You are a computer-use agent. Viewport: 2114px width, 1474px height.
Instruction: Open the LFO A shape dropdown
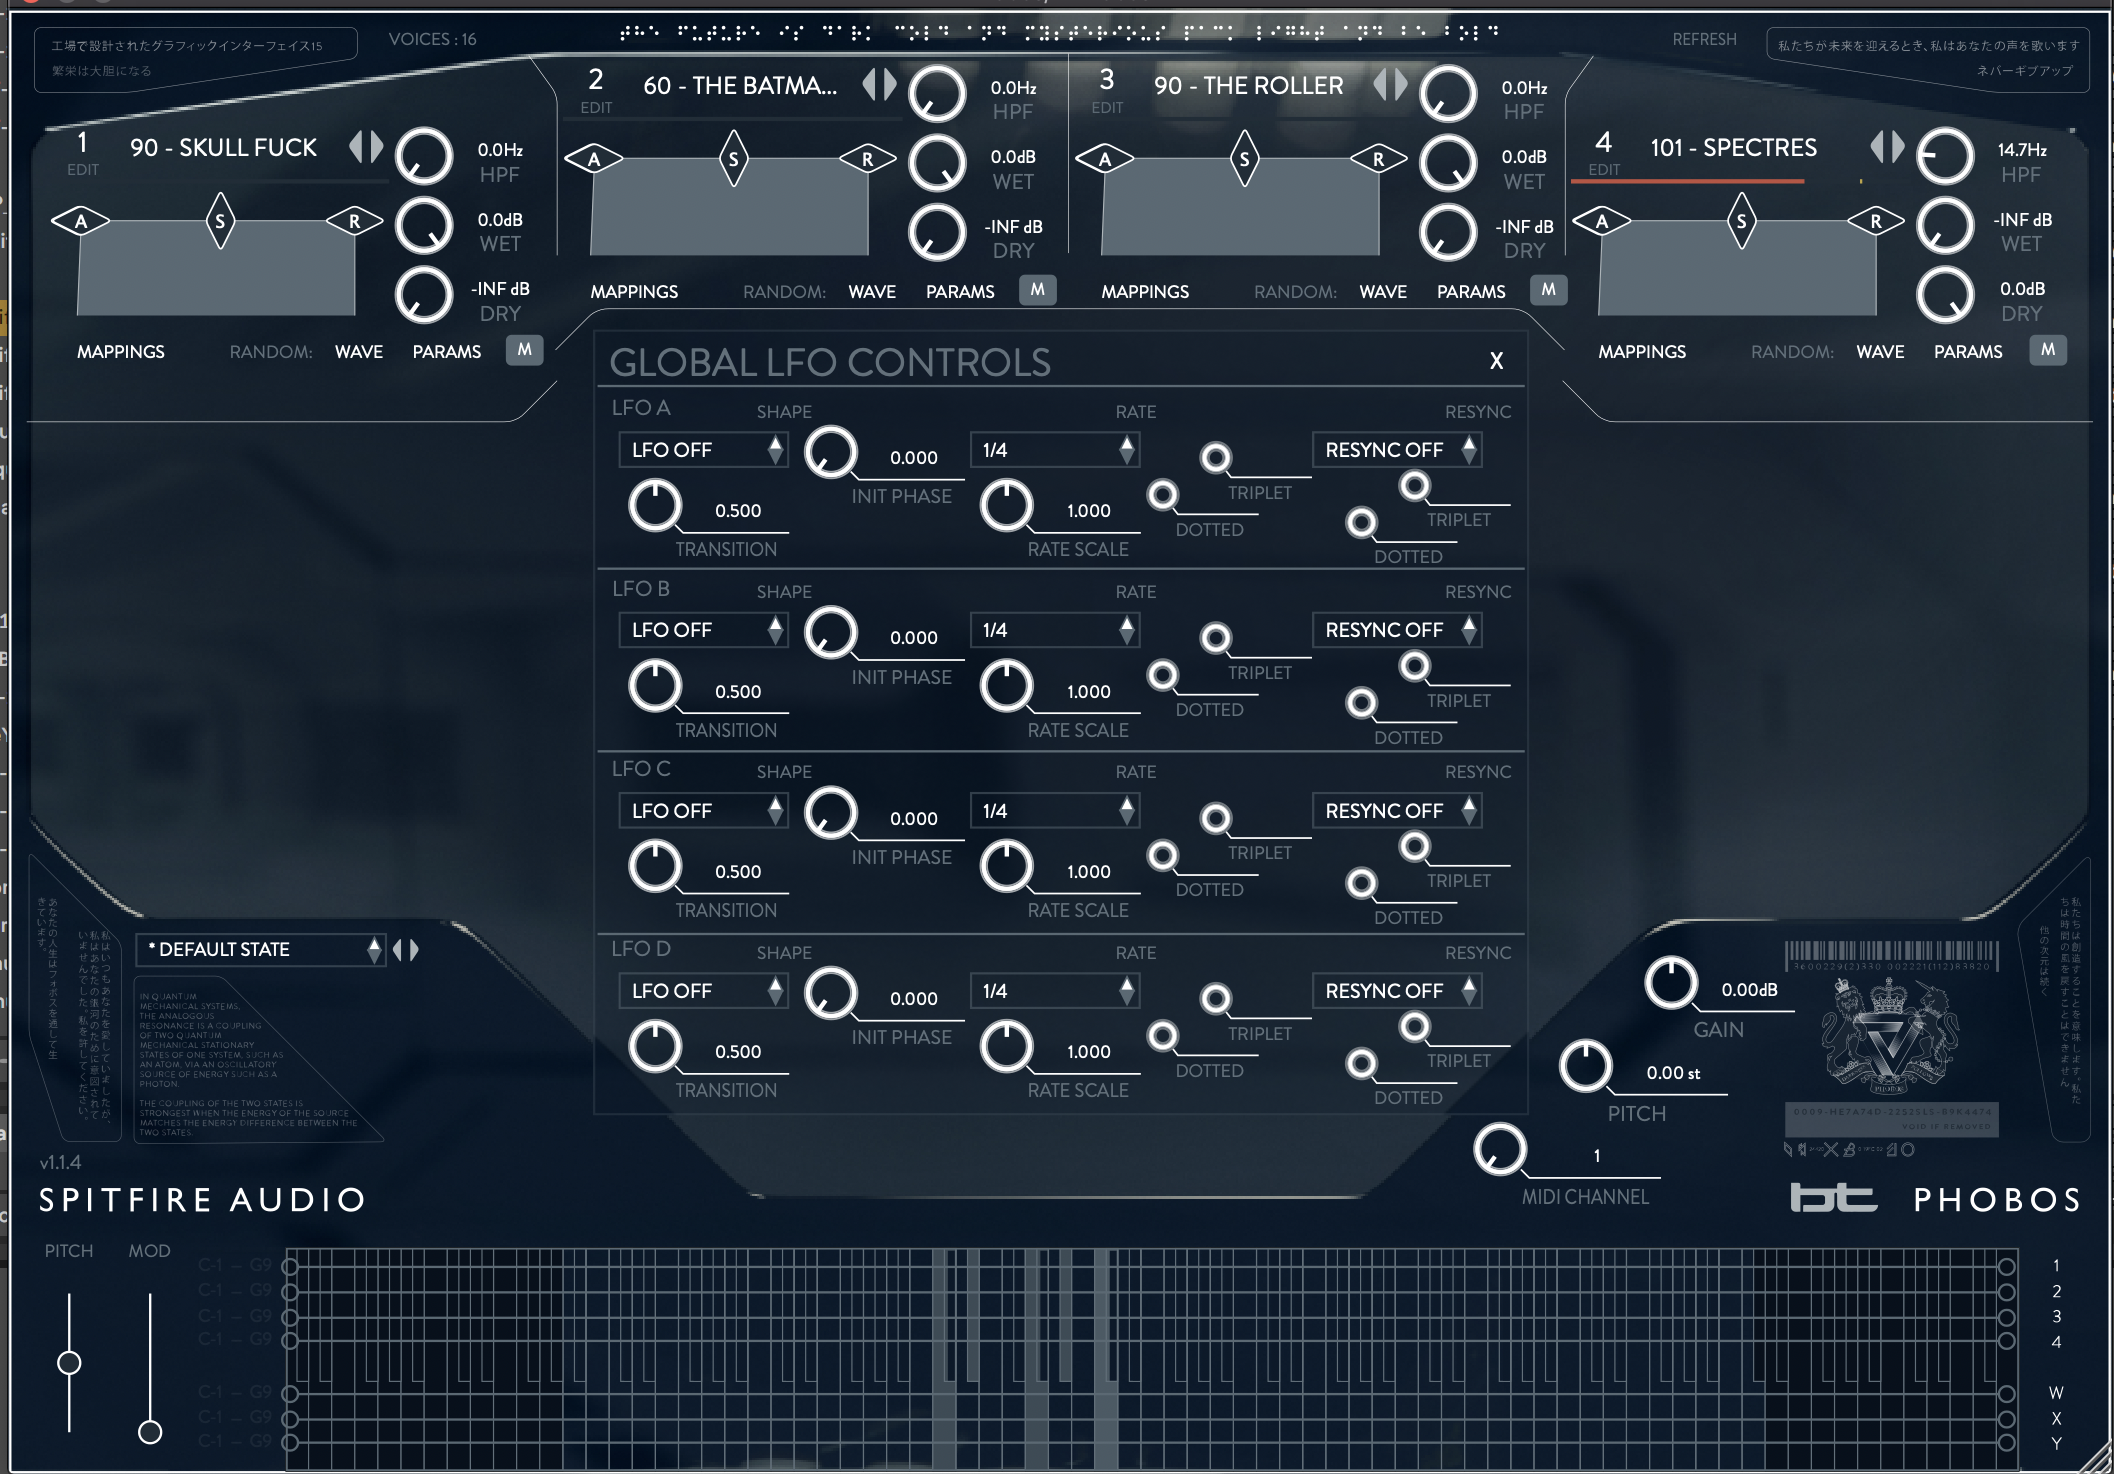(x=704, y=450)
